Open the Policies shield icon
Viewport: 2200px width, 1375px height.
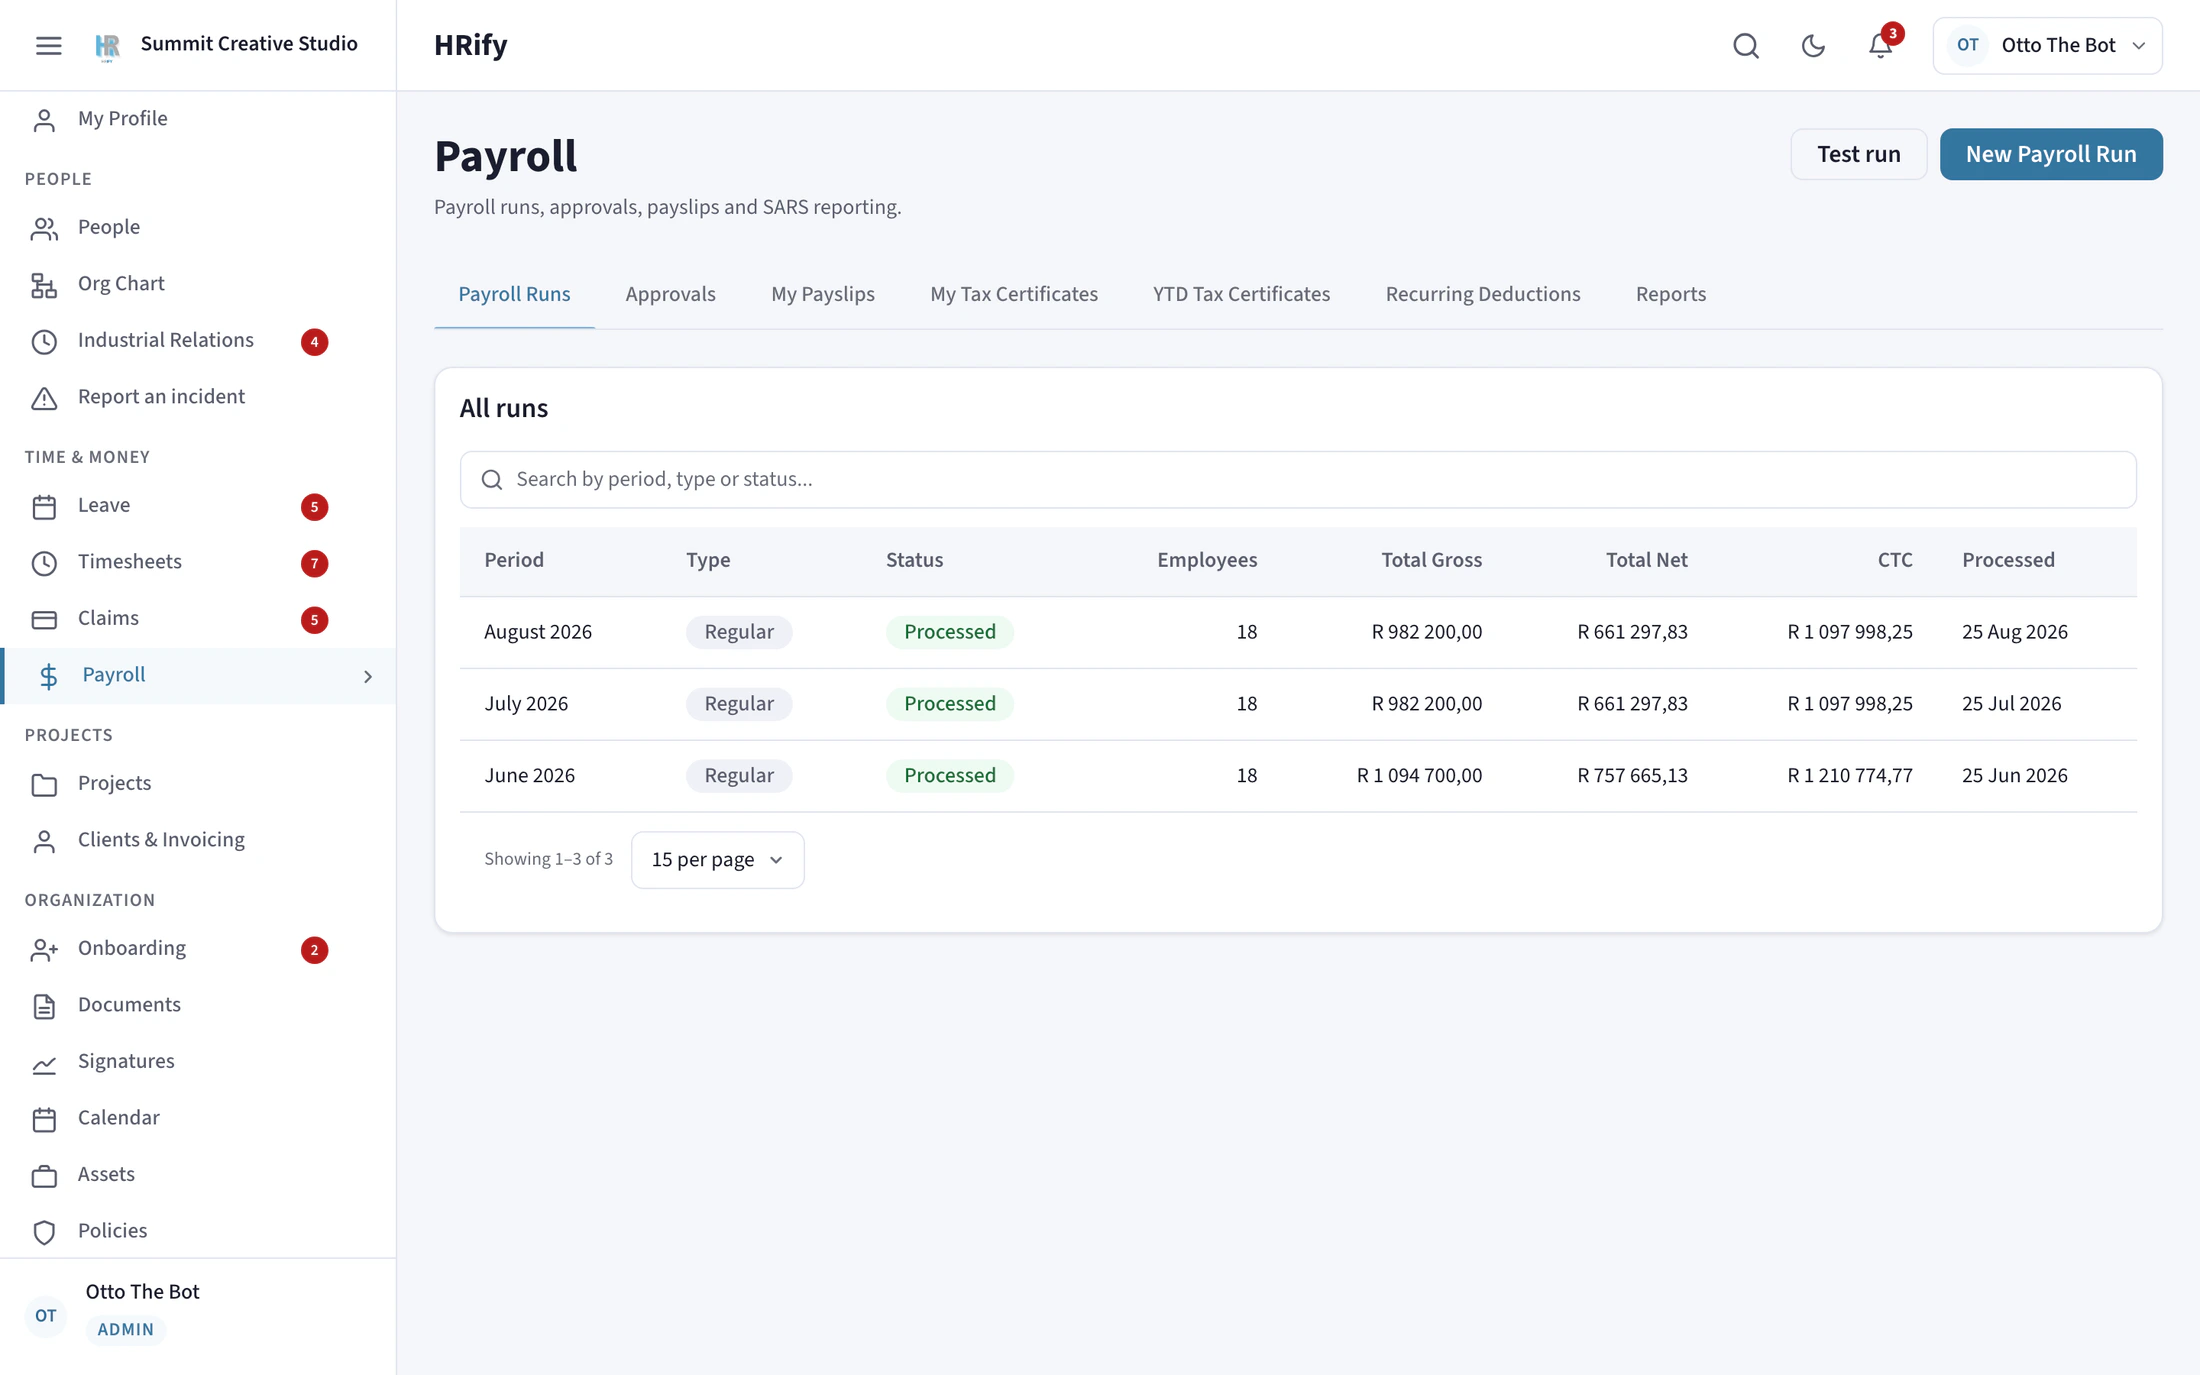pos(44,1232)
